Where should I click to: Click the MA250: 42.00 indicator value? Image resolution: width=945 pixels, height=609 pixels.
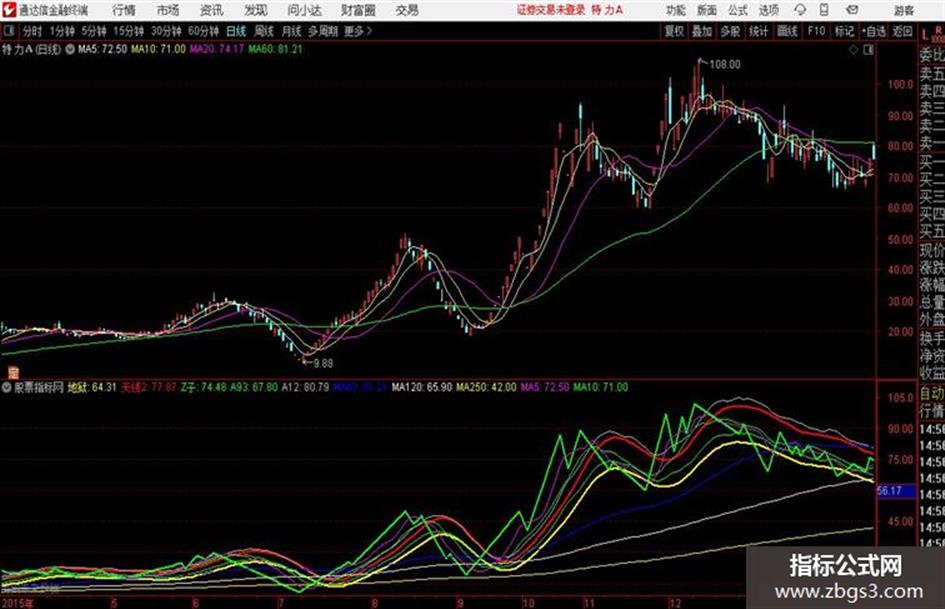tap(486, 387)
